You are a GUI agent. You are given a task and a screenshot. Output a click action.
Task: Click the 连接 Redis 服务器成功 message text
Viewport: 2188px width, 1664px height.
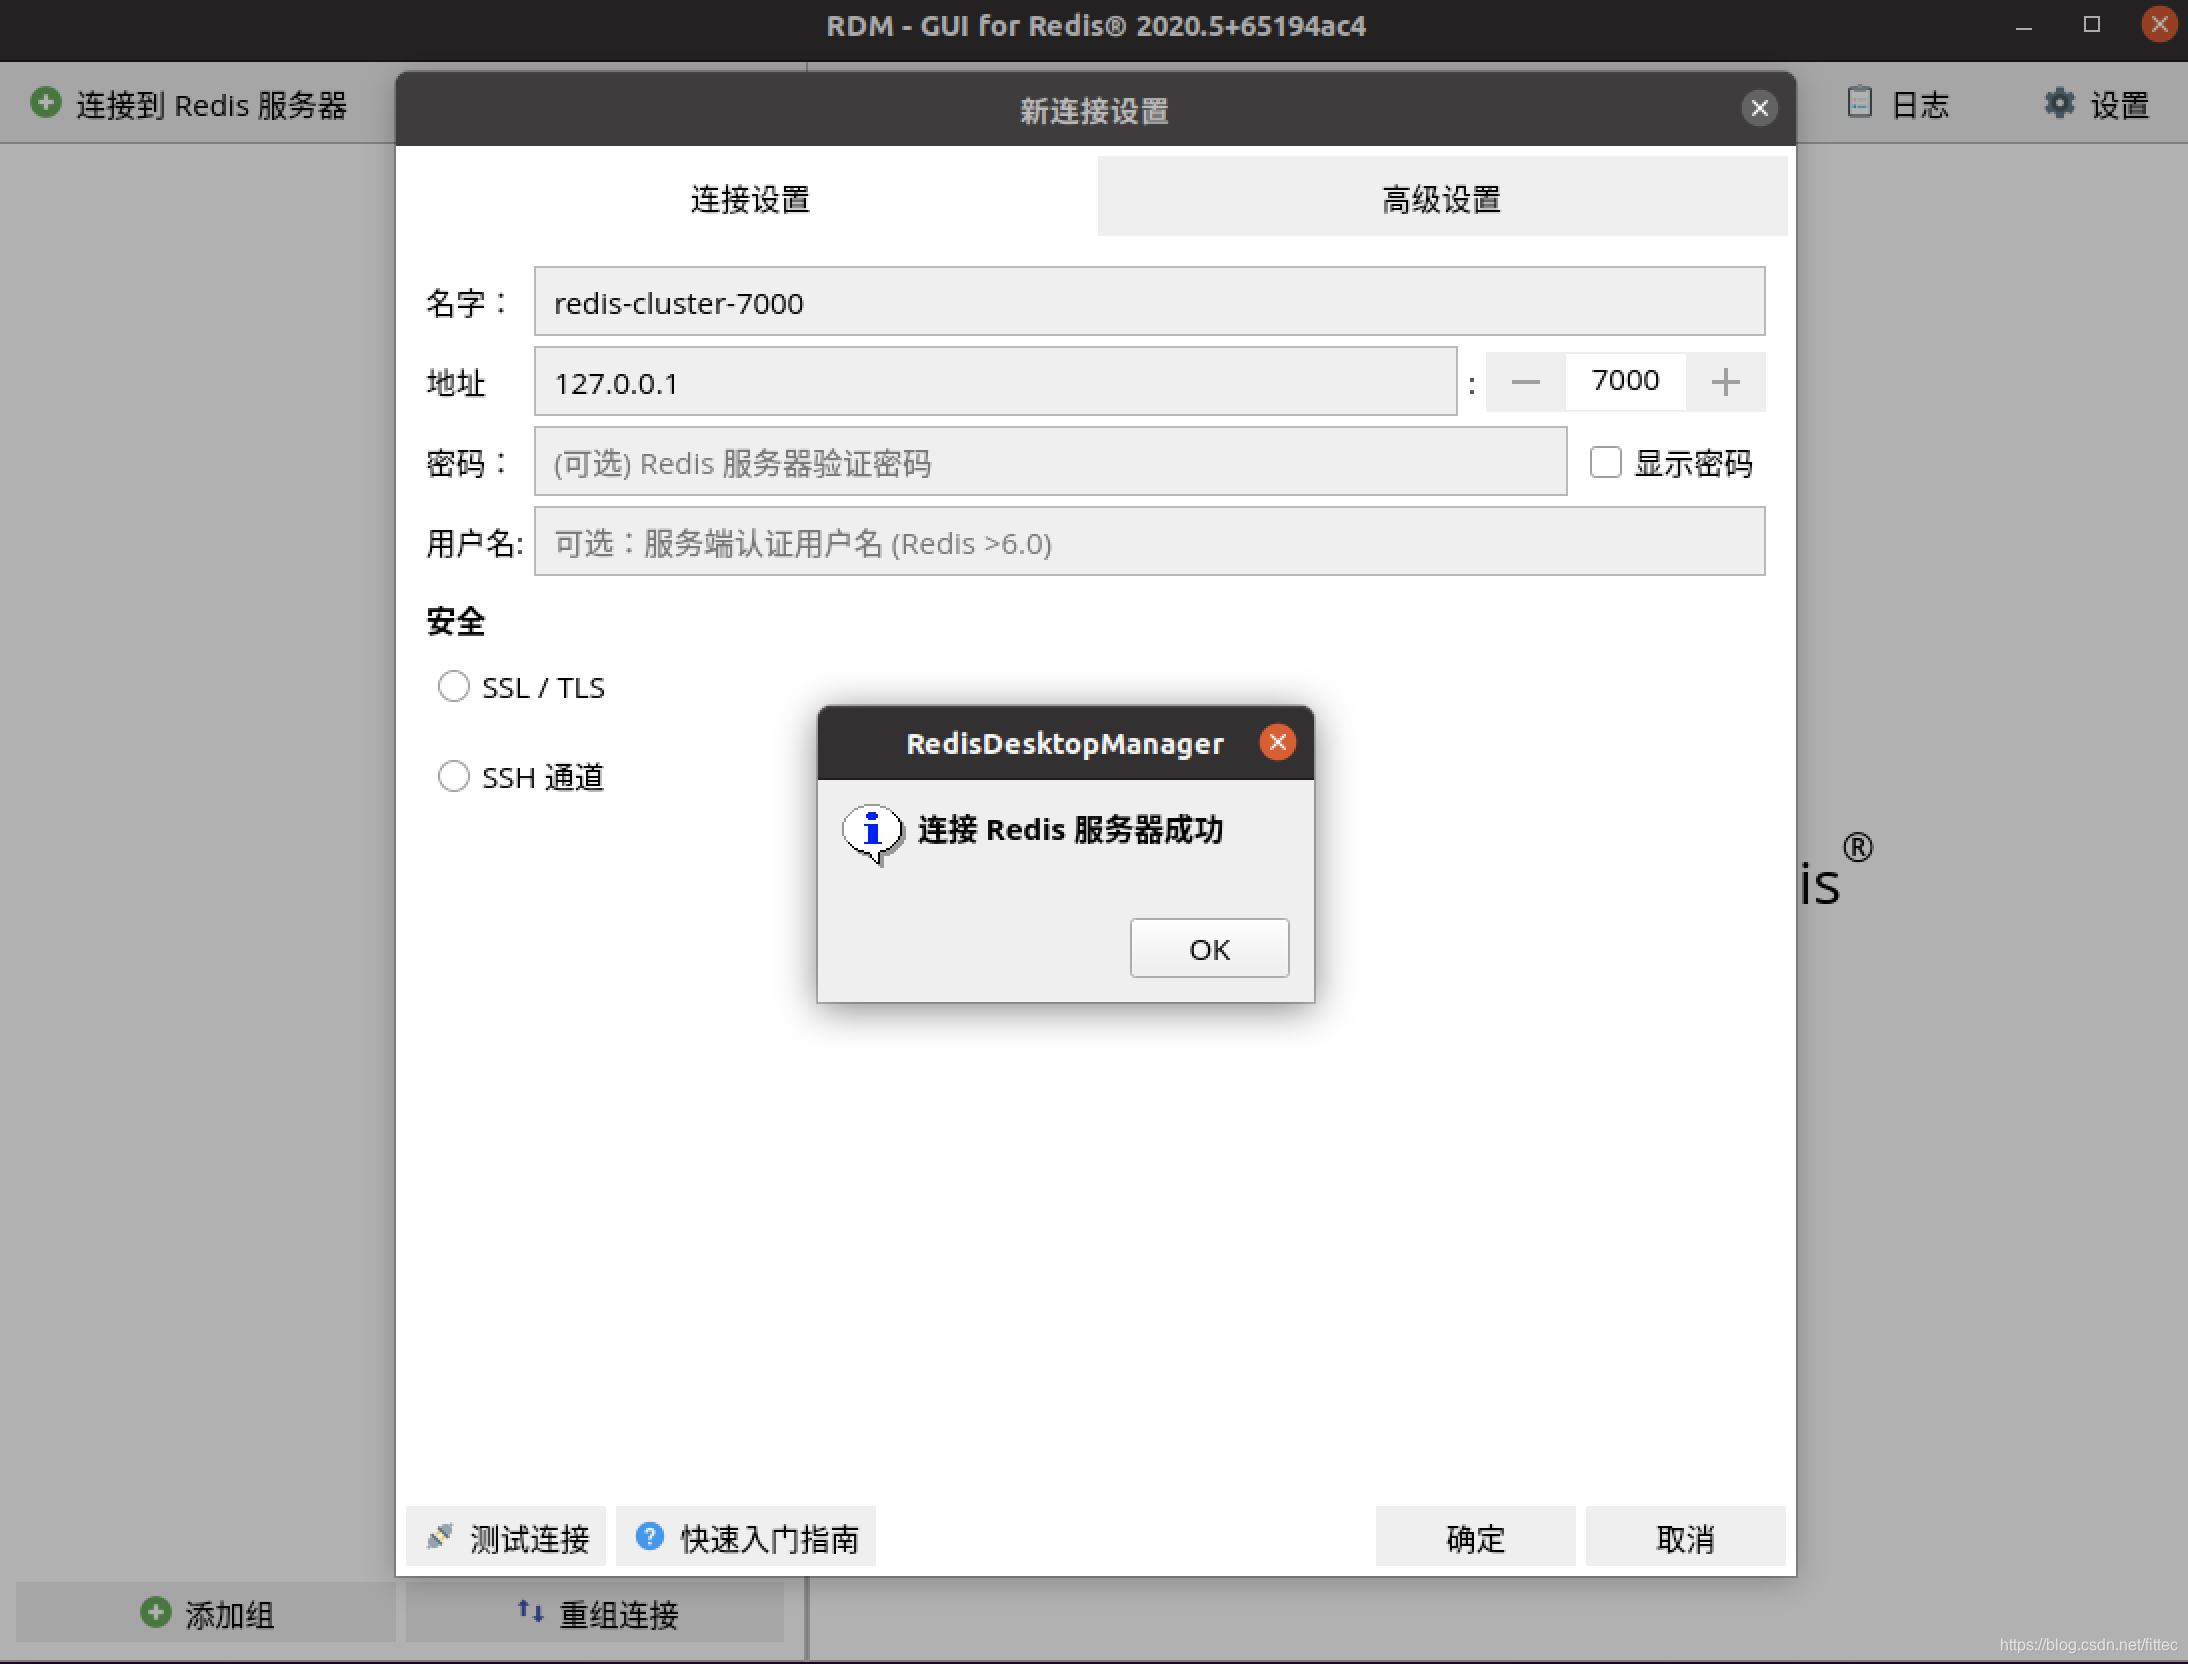tap(1070, 830)
